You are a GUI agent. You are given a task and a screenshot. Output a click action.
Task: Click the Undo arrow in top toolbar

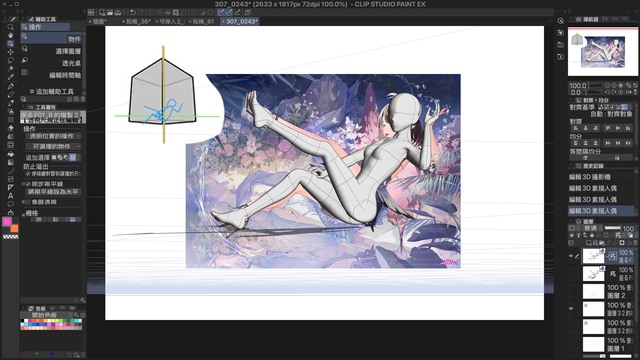133,13
